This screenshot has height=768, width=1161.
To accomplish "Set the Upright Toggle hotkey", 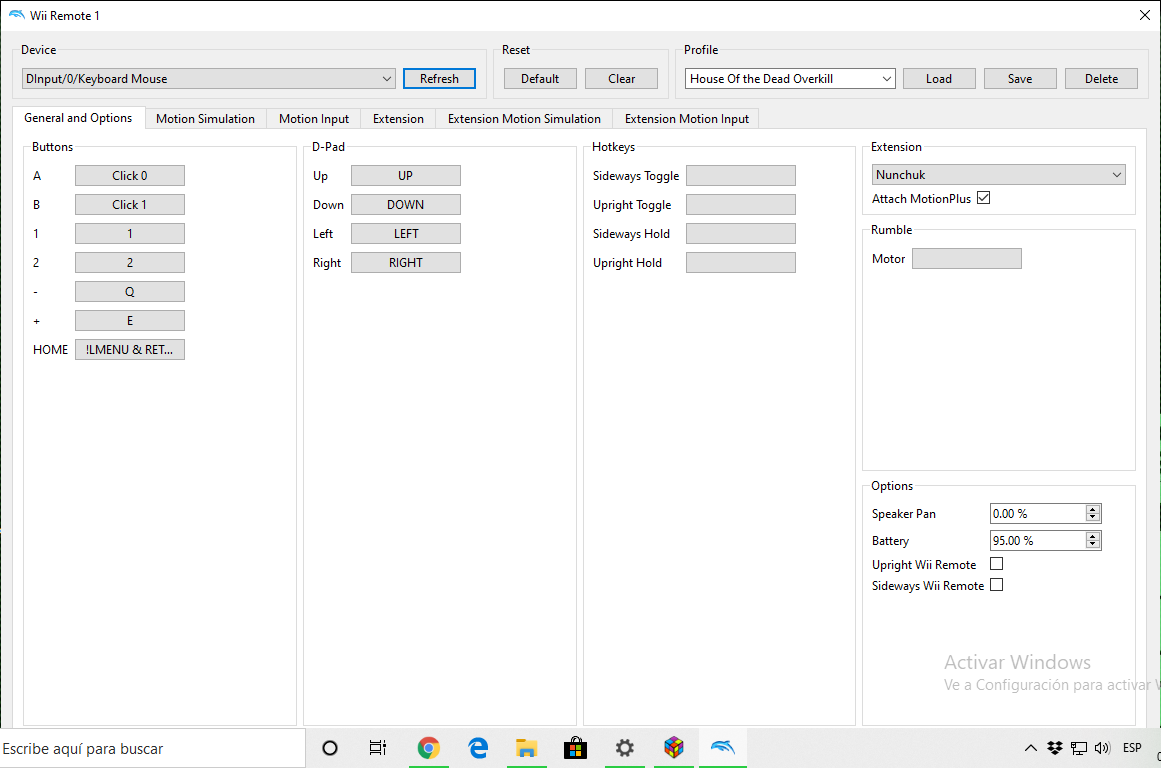I will pos(740,204).
